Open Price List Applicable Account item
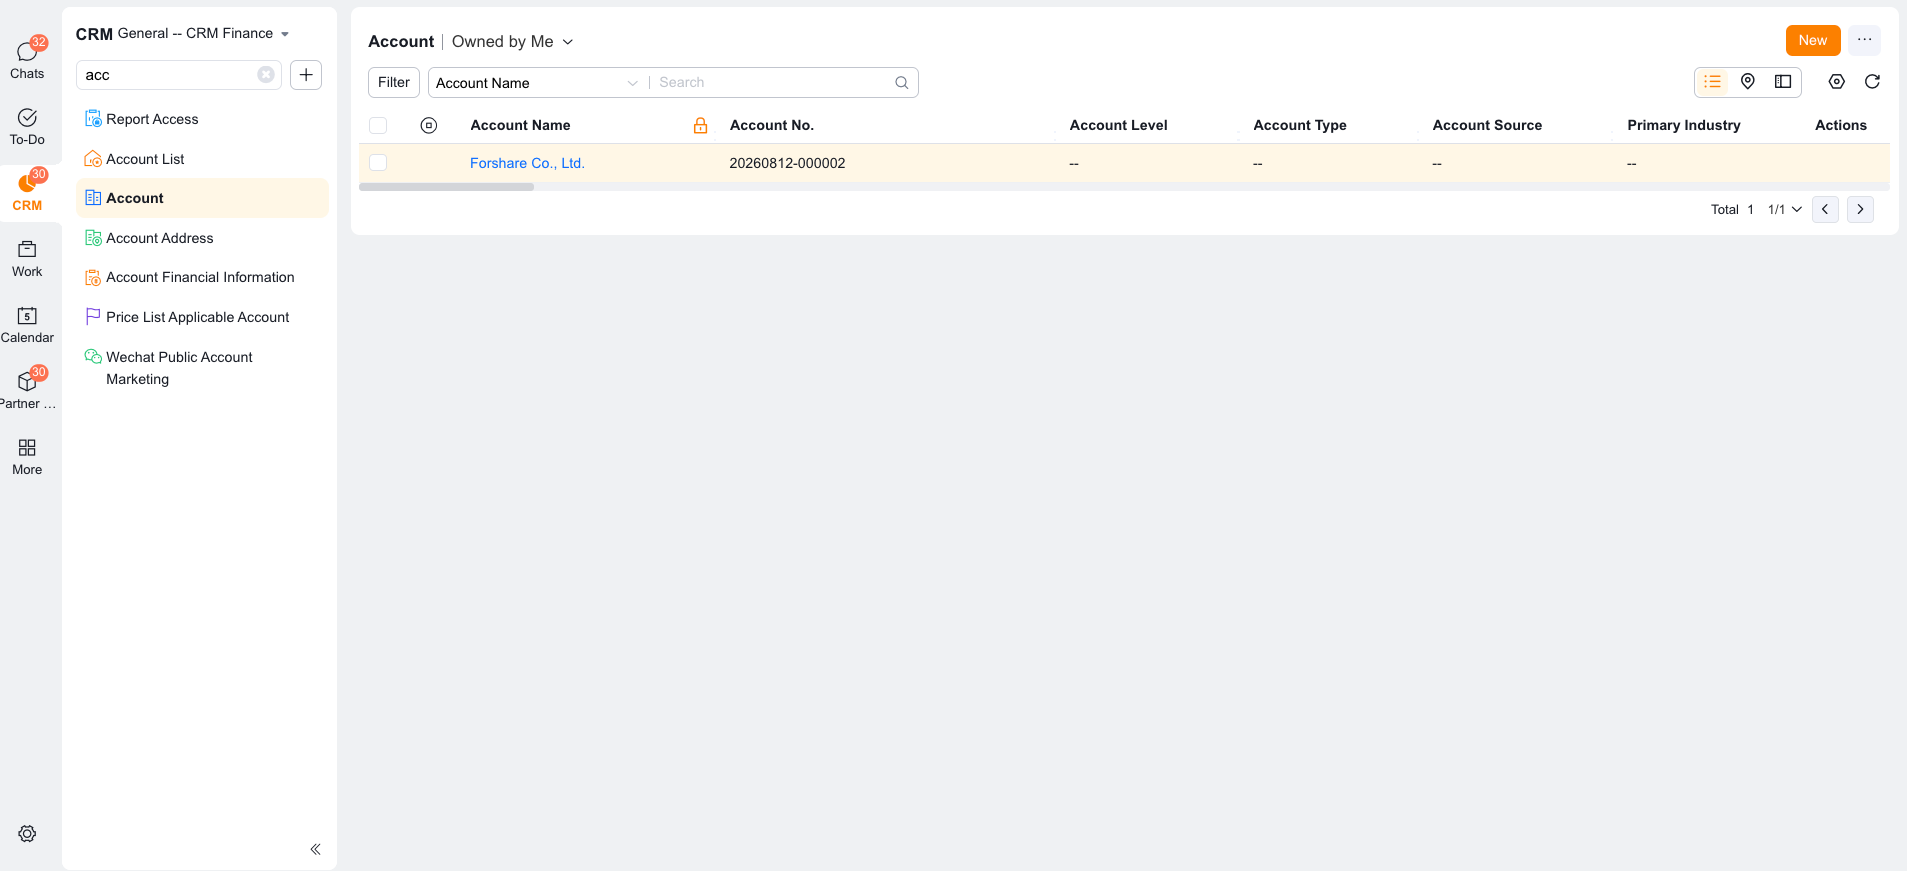Viewport: 1907px width, 871px height. tap(202, 317)
